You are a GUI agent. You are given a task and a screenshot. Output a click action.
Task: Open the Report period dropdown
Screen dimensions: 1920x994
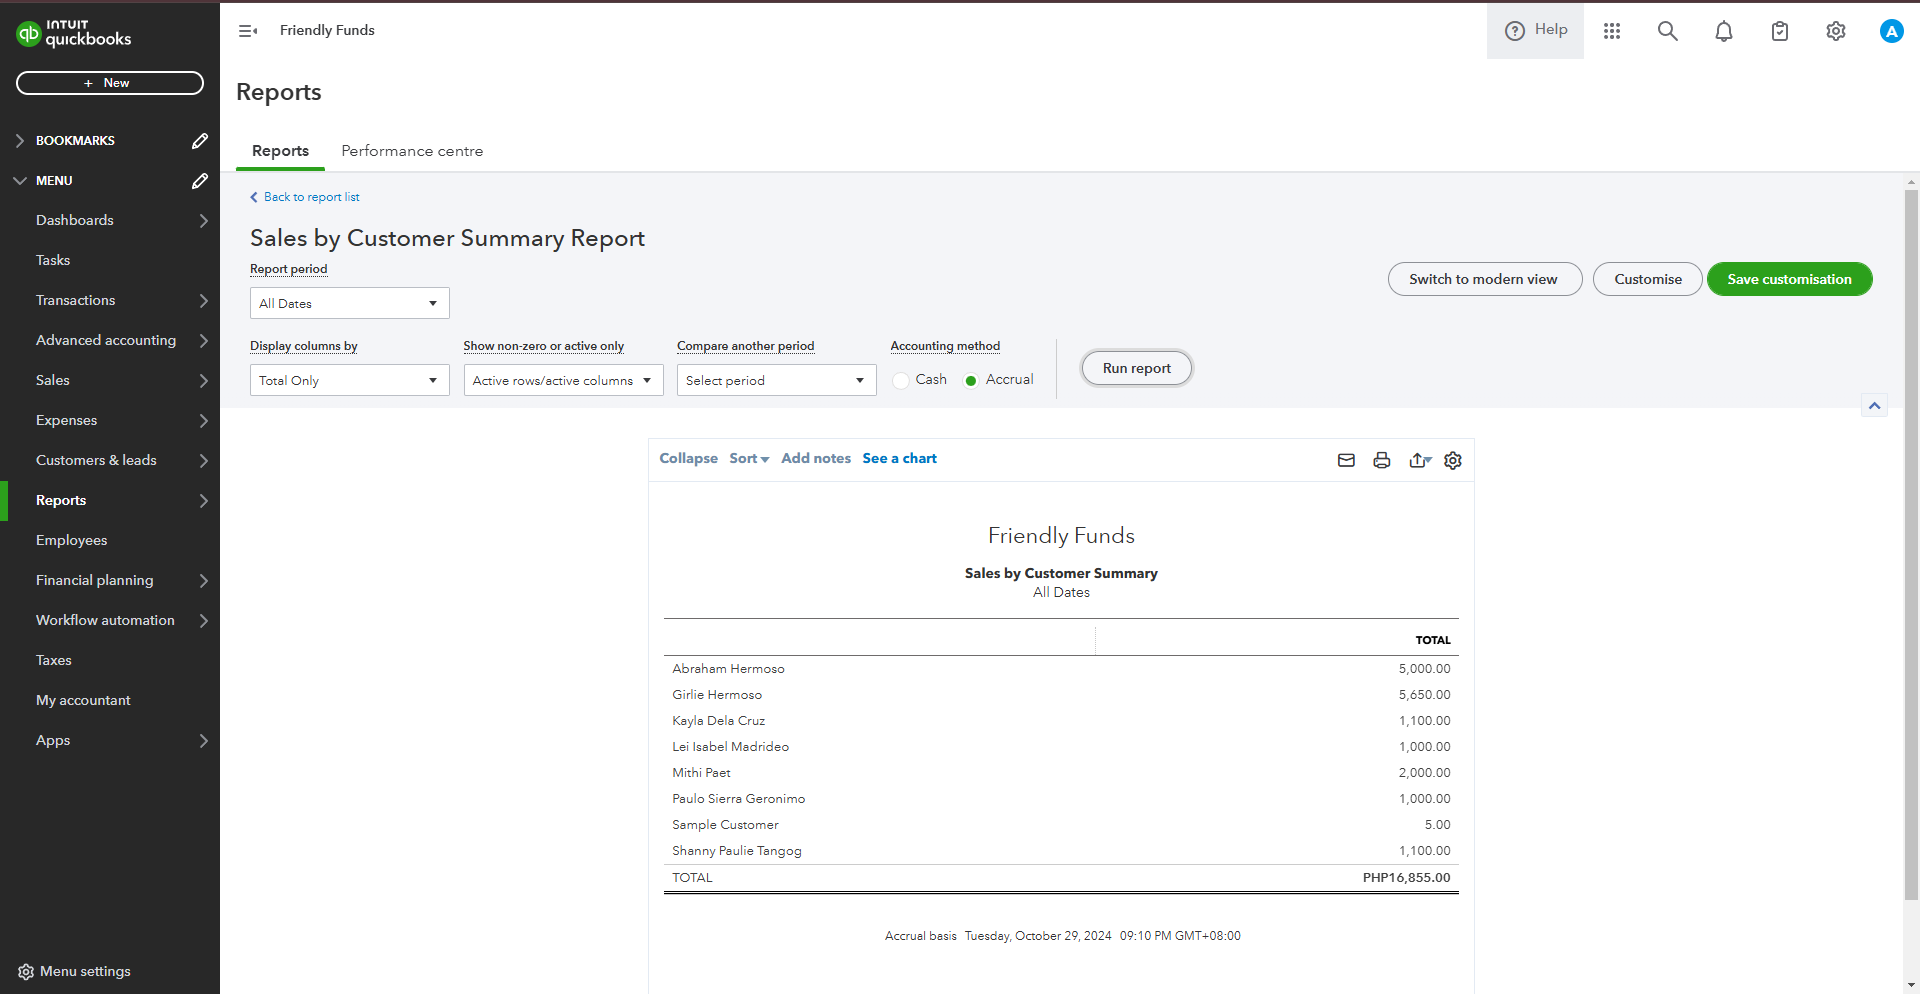pyautogui.click(x=349, y=303)
